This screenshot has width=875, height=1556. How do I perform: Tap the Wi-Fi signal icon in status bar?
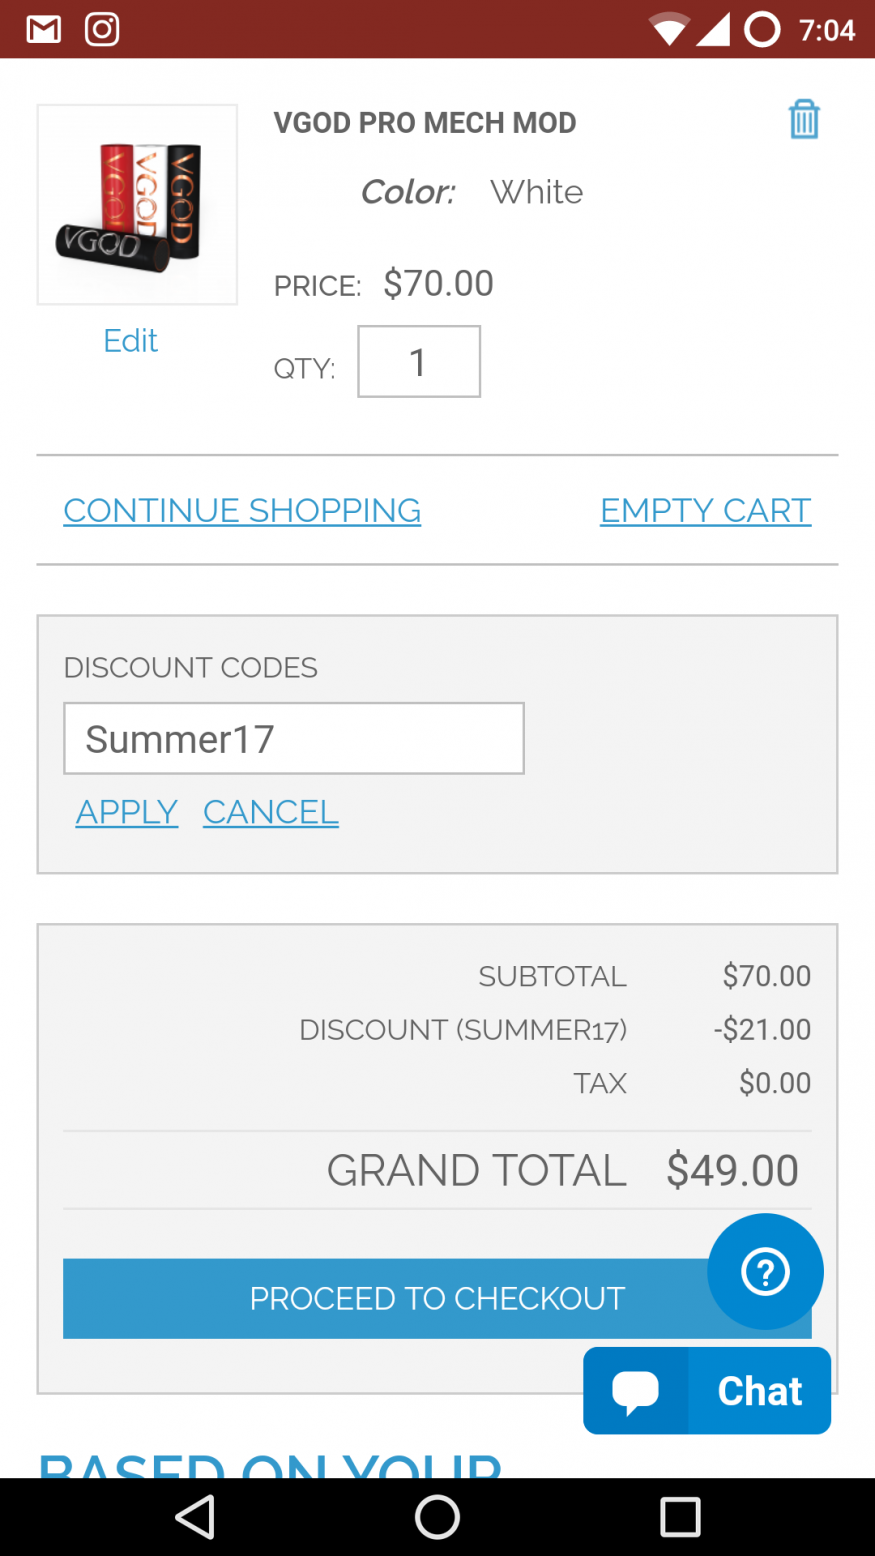(x=669, y=30)
